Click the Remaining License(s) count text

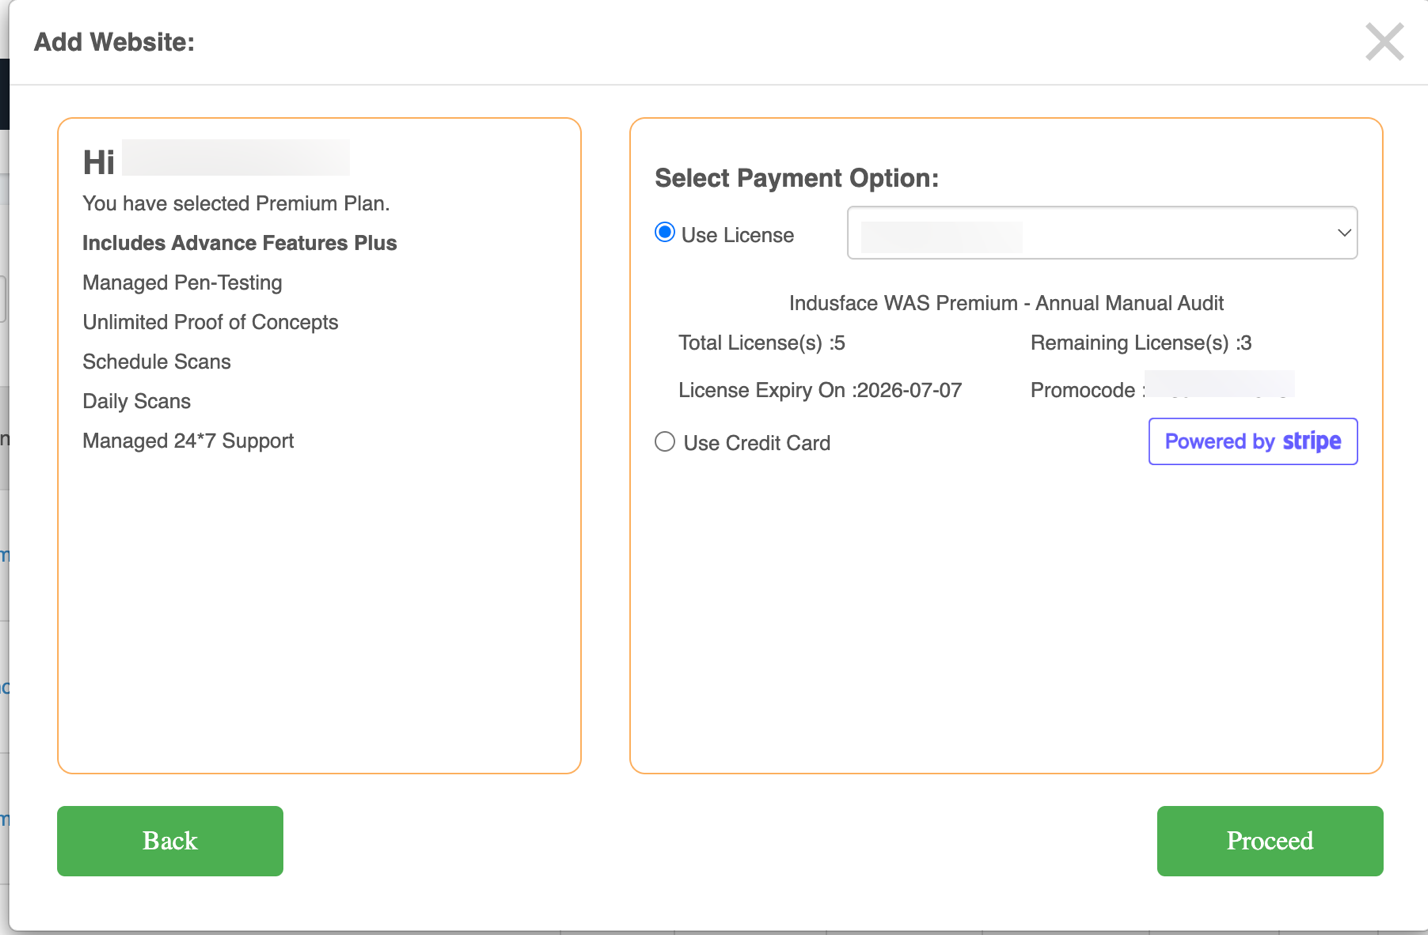pos(1140,343)
